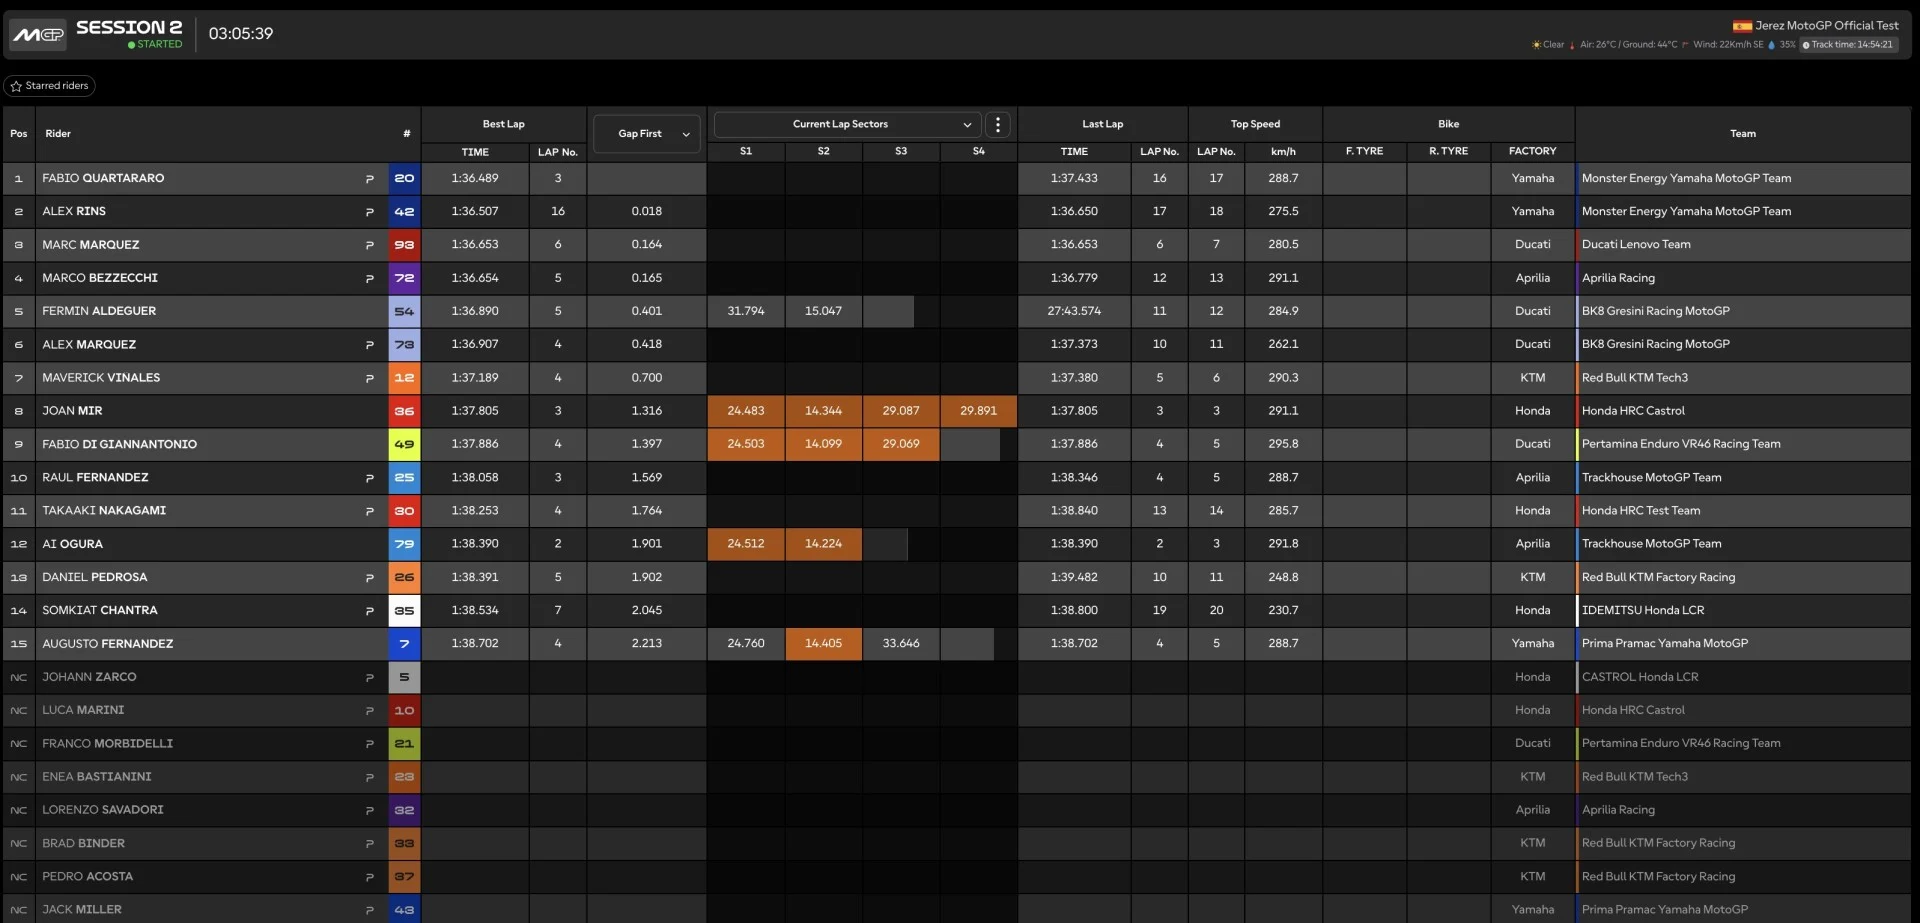Click the Top Speed column header
The height and width of the screenshot is (923, 1920).
(1255, 124)
